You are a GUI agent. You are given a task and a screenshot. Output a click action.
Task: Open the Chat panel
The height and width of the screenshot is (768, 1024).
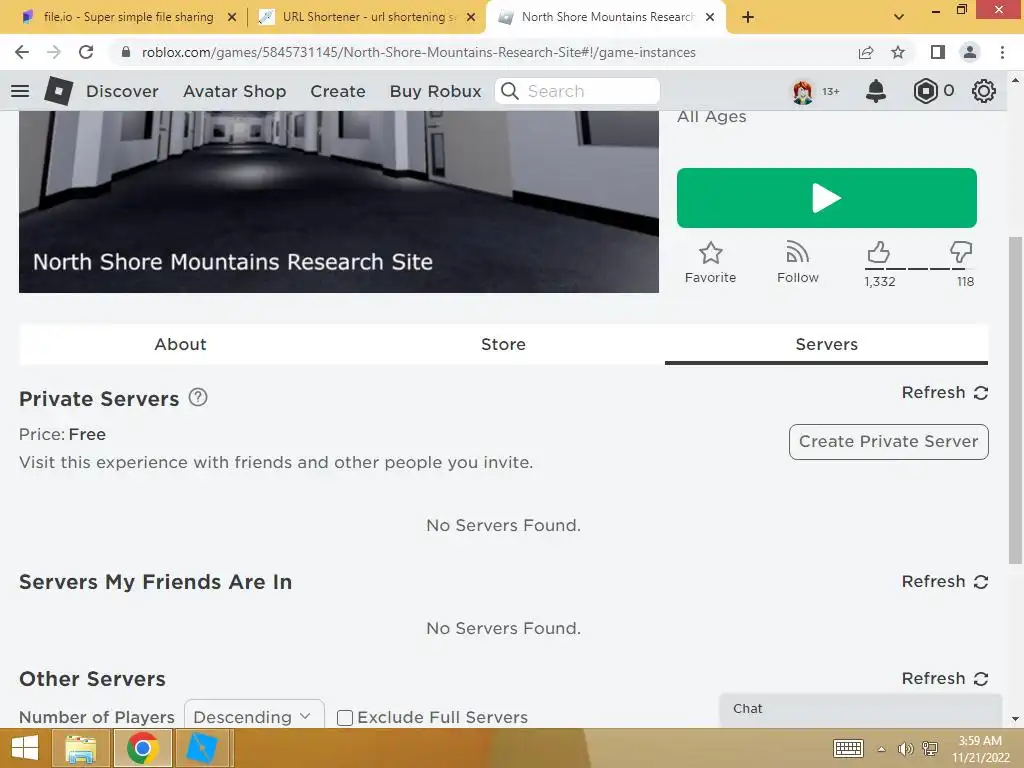861,710
